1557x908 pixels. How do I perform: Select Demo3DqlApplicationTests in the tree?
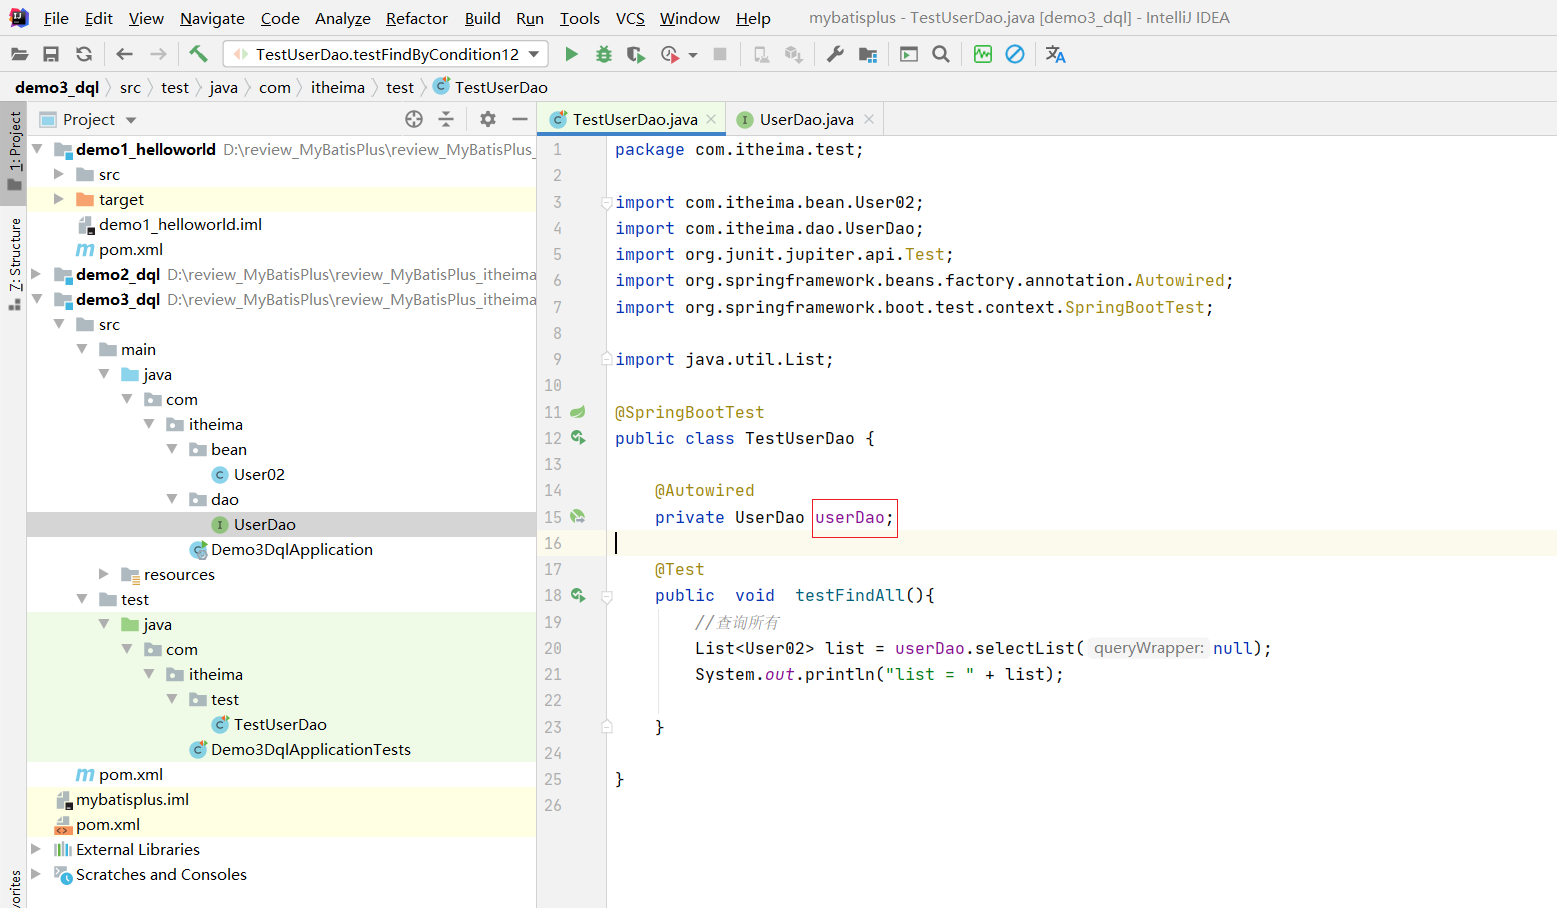310,749
